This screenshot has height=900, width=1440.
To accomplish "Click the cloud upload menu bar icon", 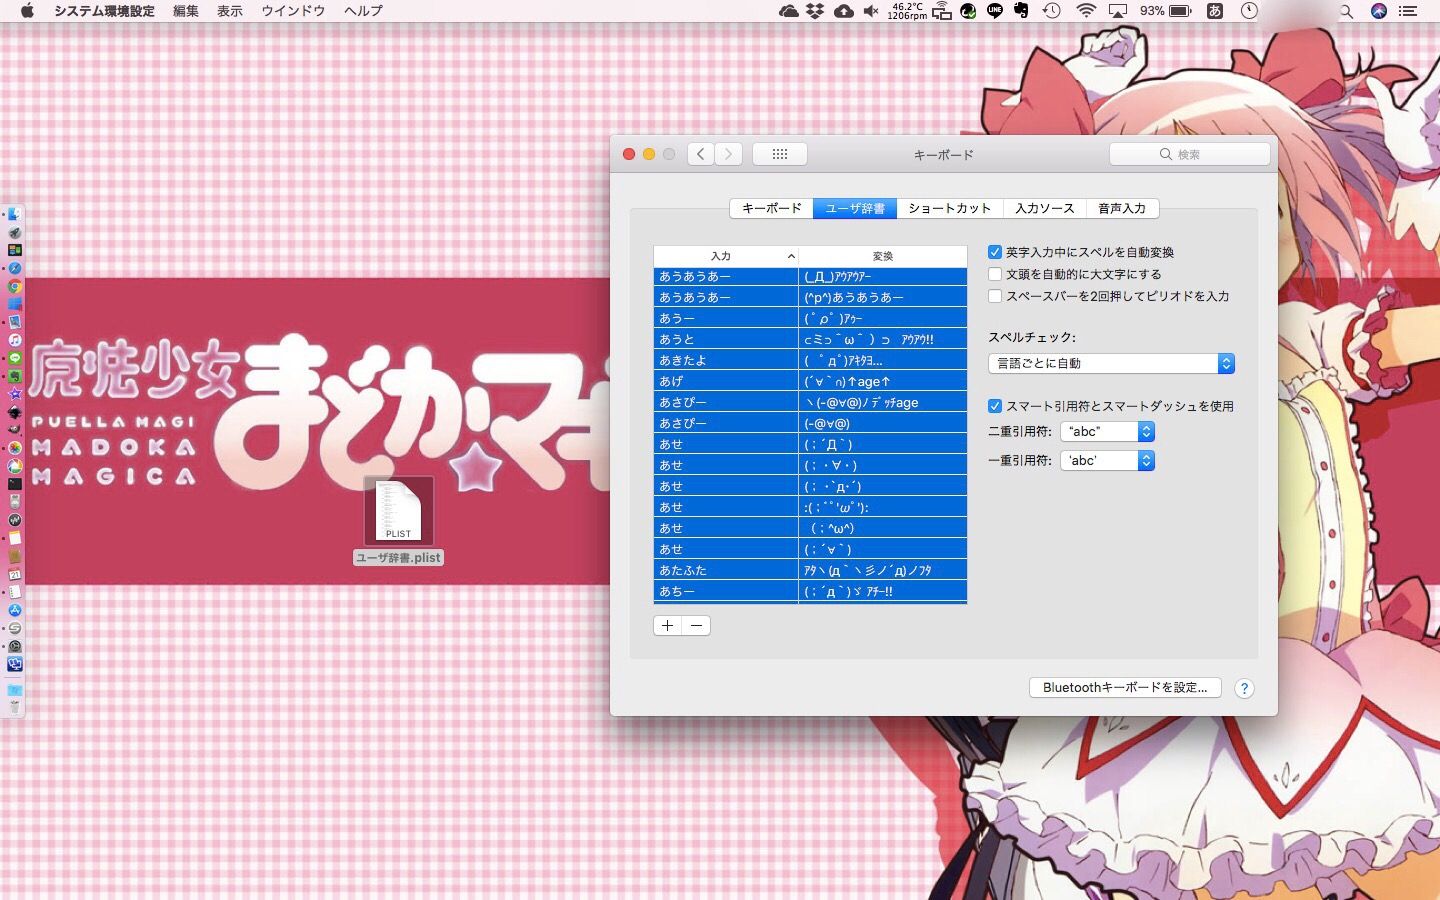I will pos(844,11).
